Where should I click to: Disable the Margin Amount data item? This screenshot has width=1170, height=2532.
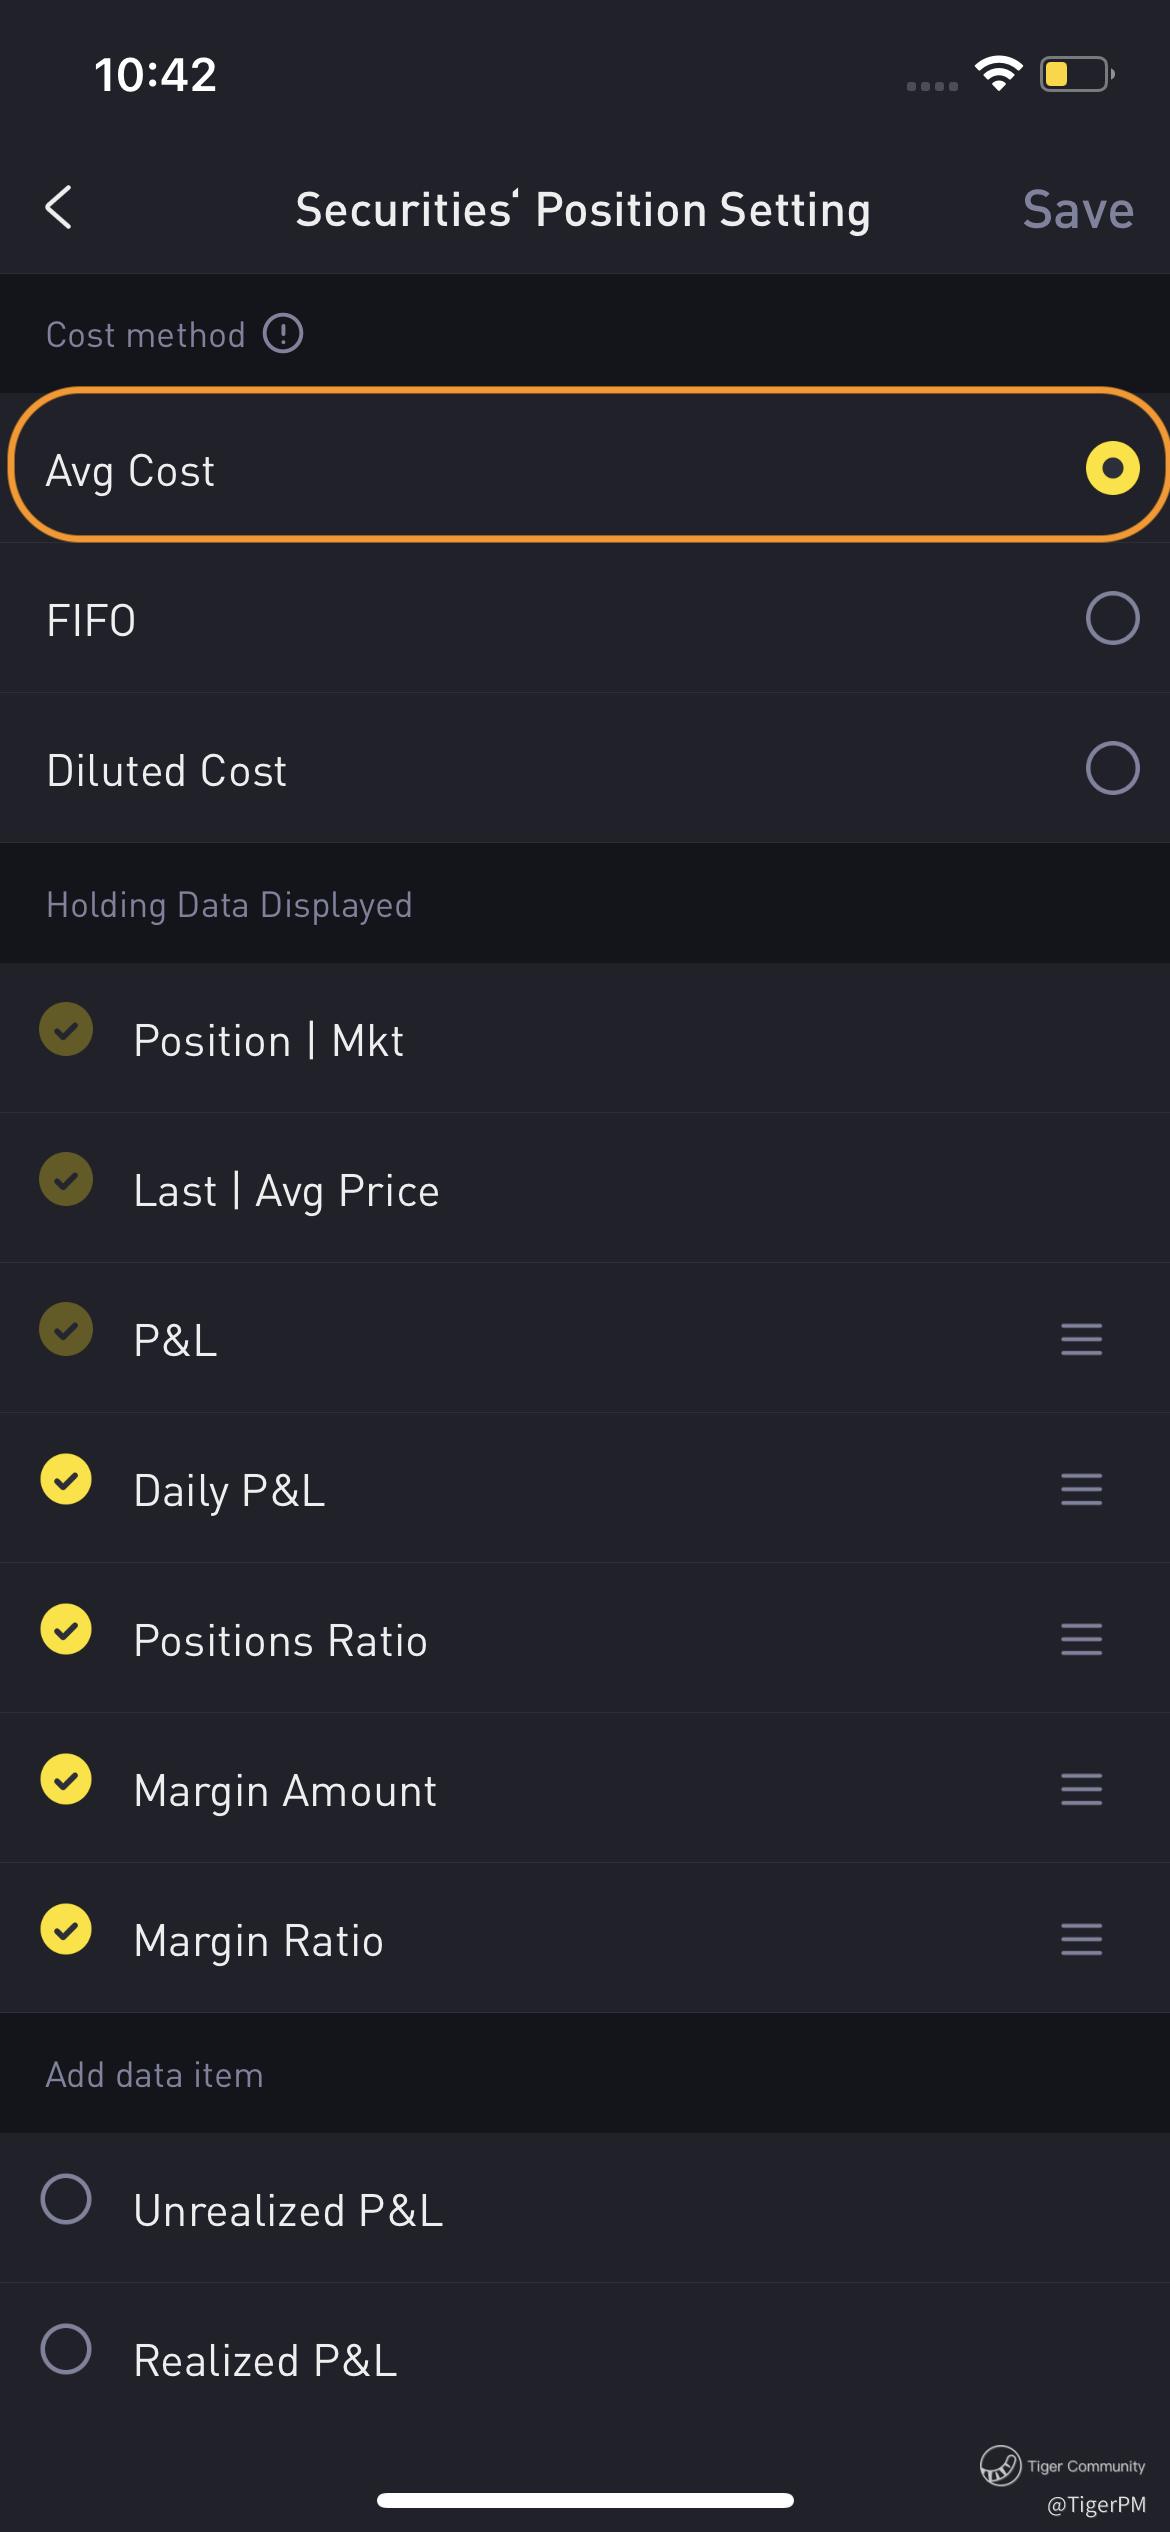click(x=66, y=1780)
